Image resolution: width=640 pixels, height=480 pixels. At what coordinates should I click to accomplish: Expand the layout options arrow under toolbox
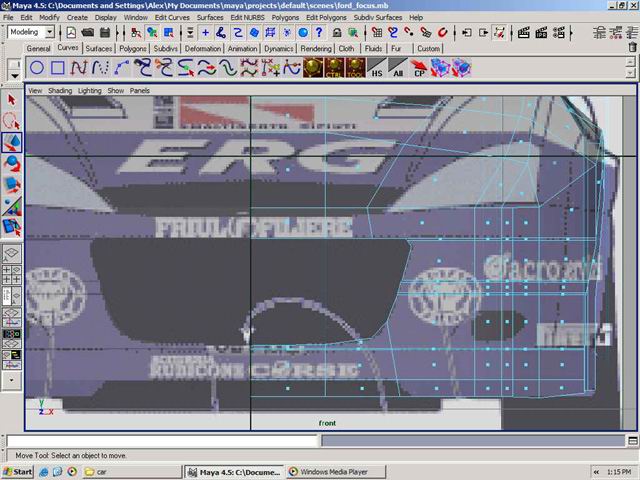click(x=12, y=380)
